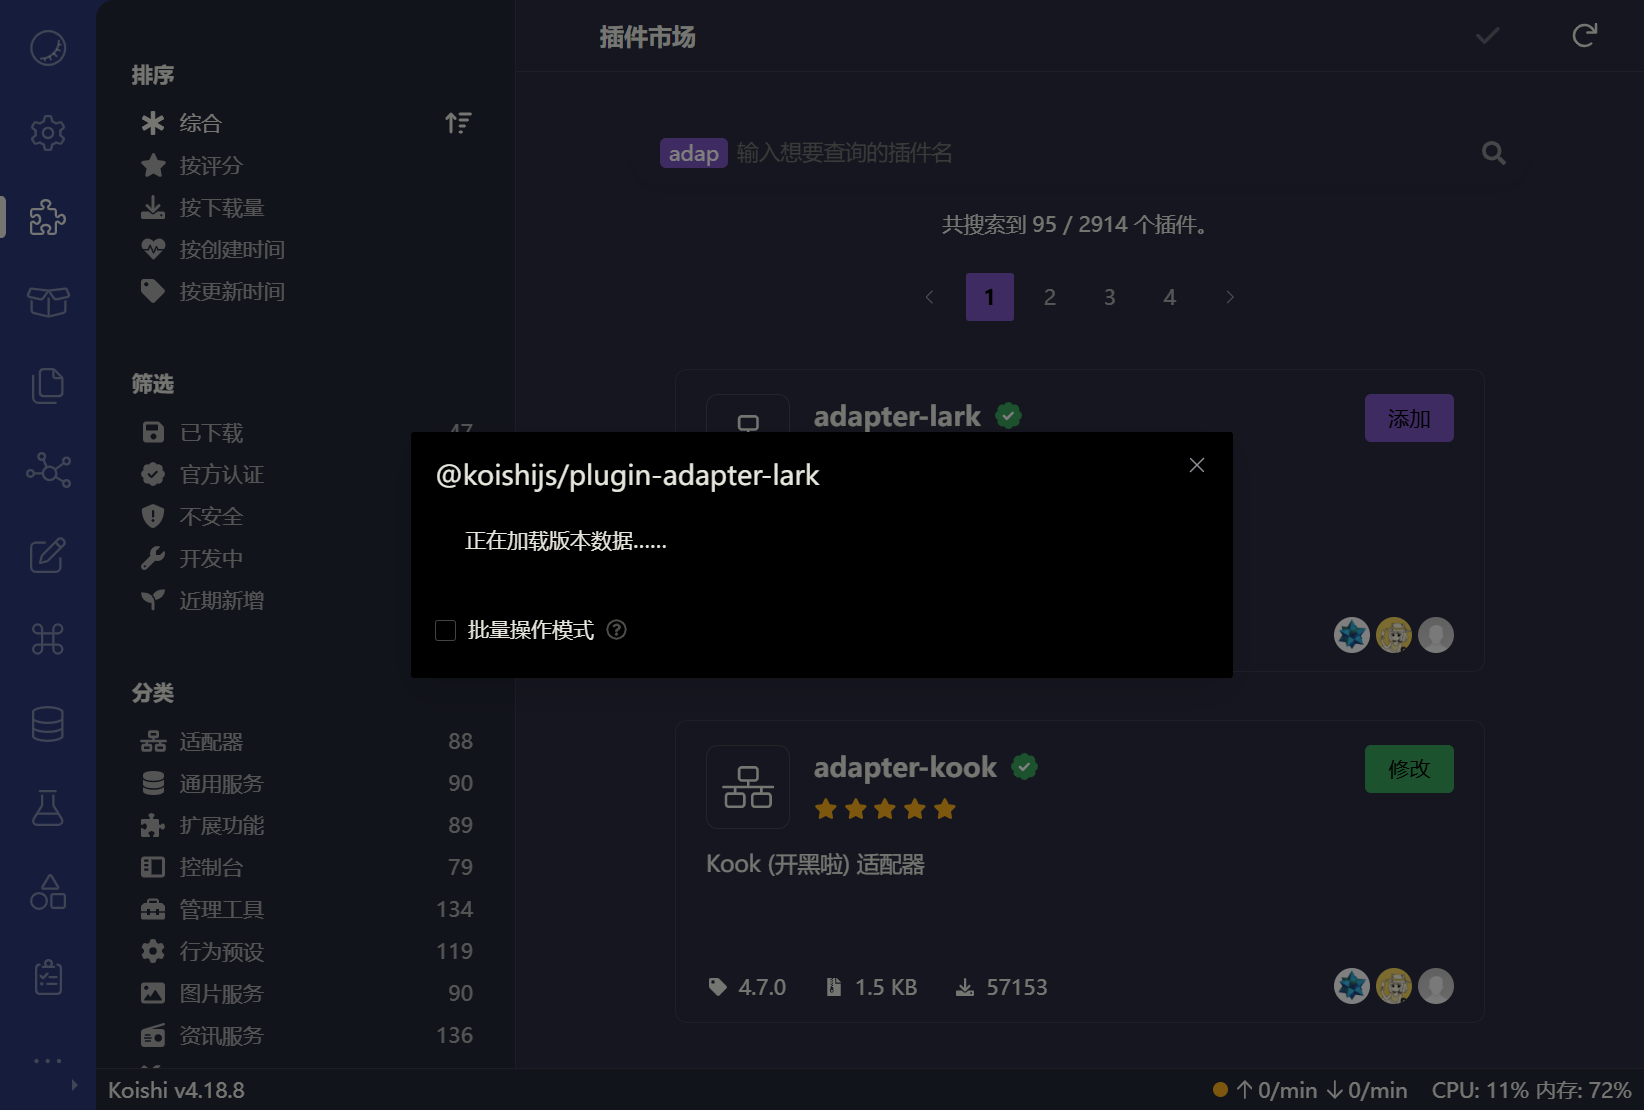Expand the sidebar with bottom arrow
Image resolution: width=1644 pixels, height=1110 pixels.
coord(74,1085)
